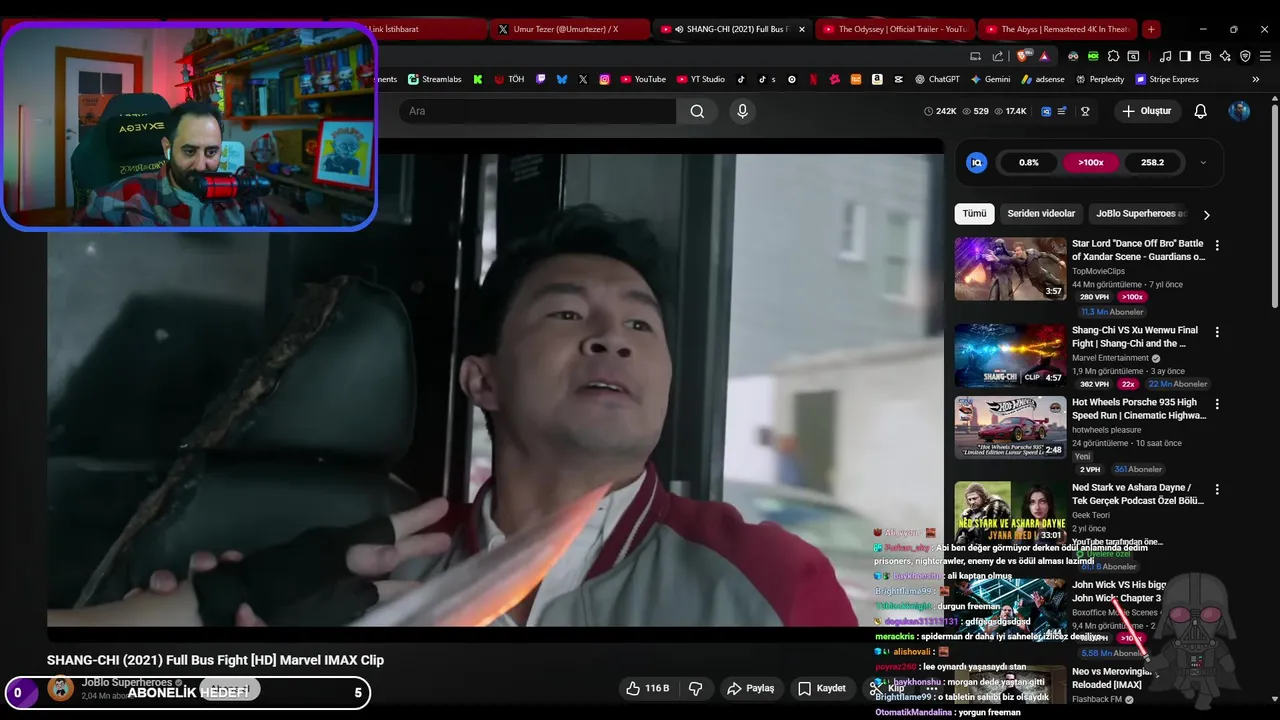Open the ChatGPT bookmark
The width and height of the screenshot is (1280, 720).
[x=936, y=79]
